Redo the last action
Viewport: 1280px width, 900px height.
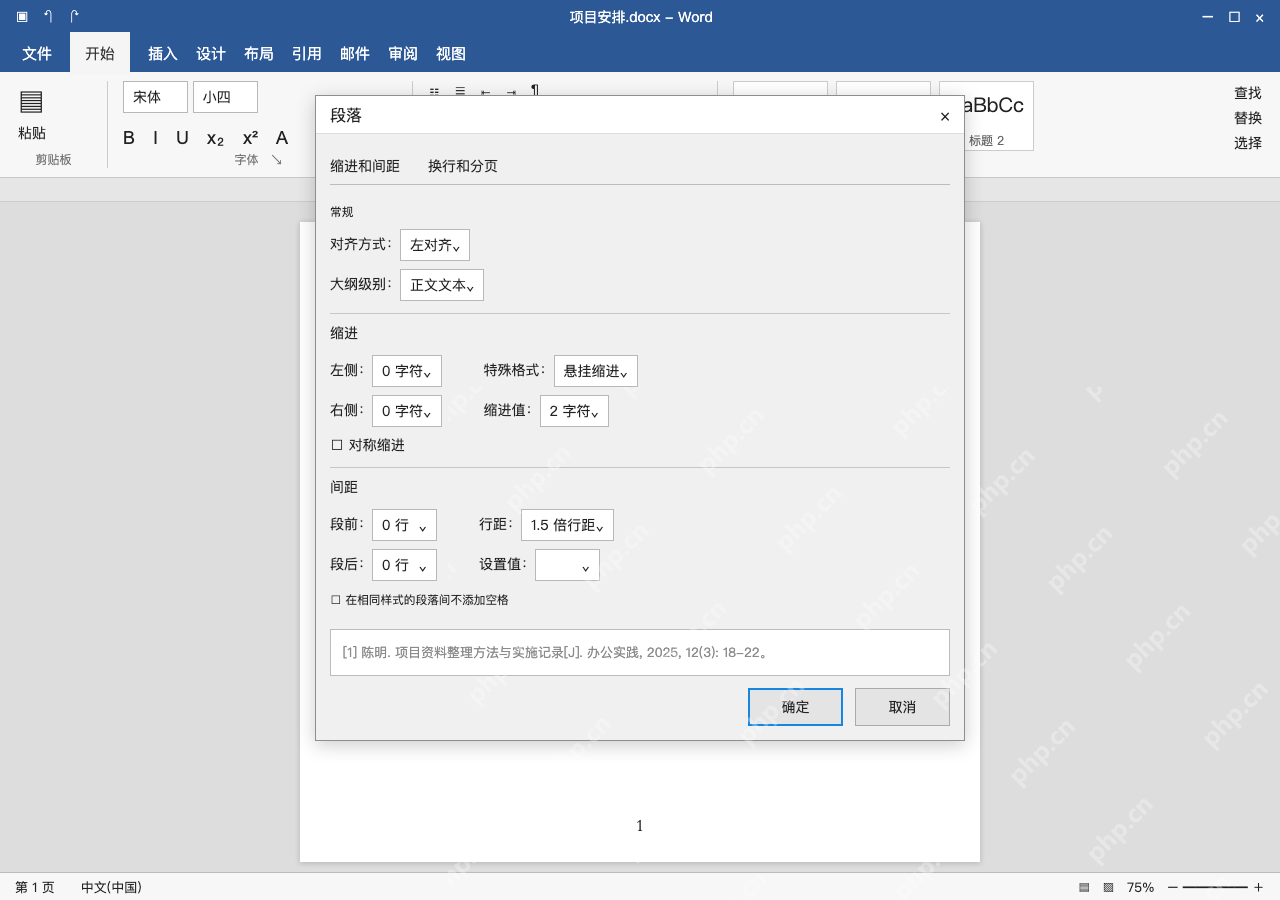pyautogui.click(x=74, y=16)
